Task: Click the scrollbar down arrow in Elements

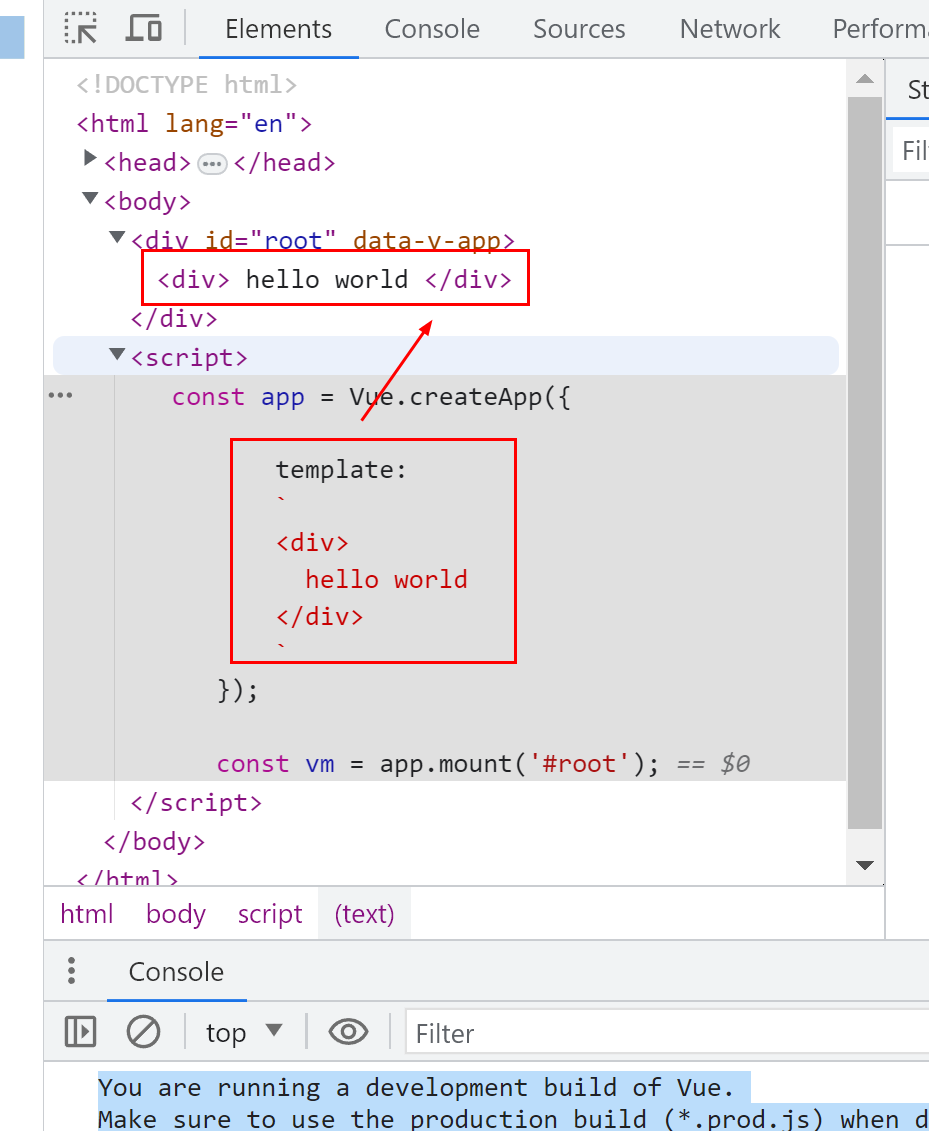Action: (865, 865)
